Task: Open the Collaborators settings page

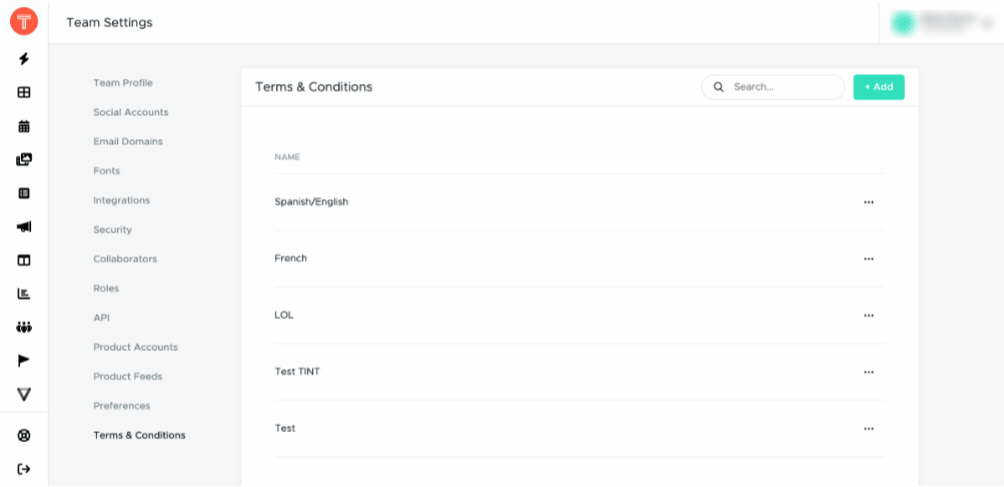Action: click(125, 259)
